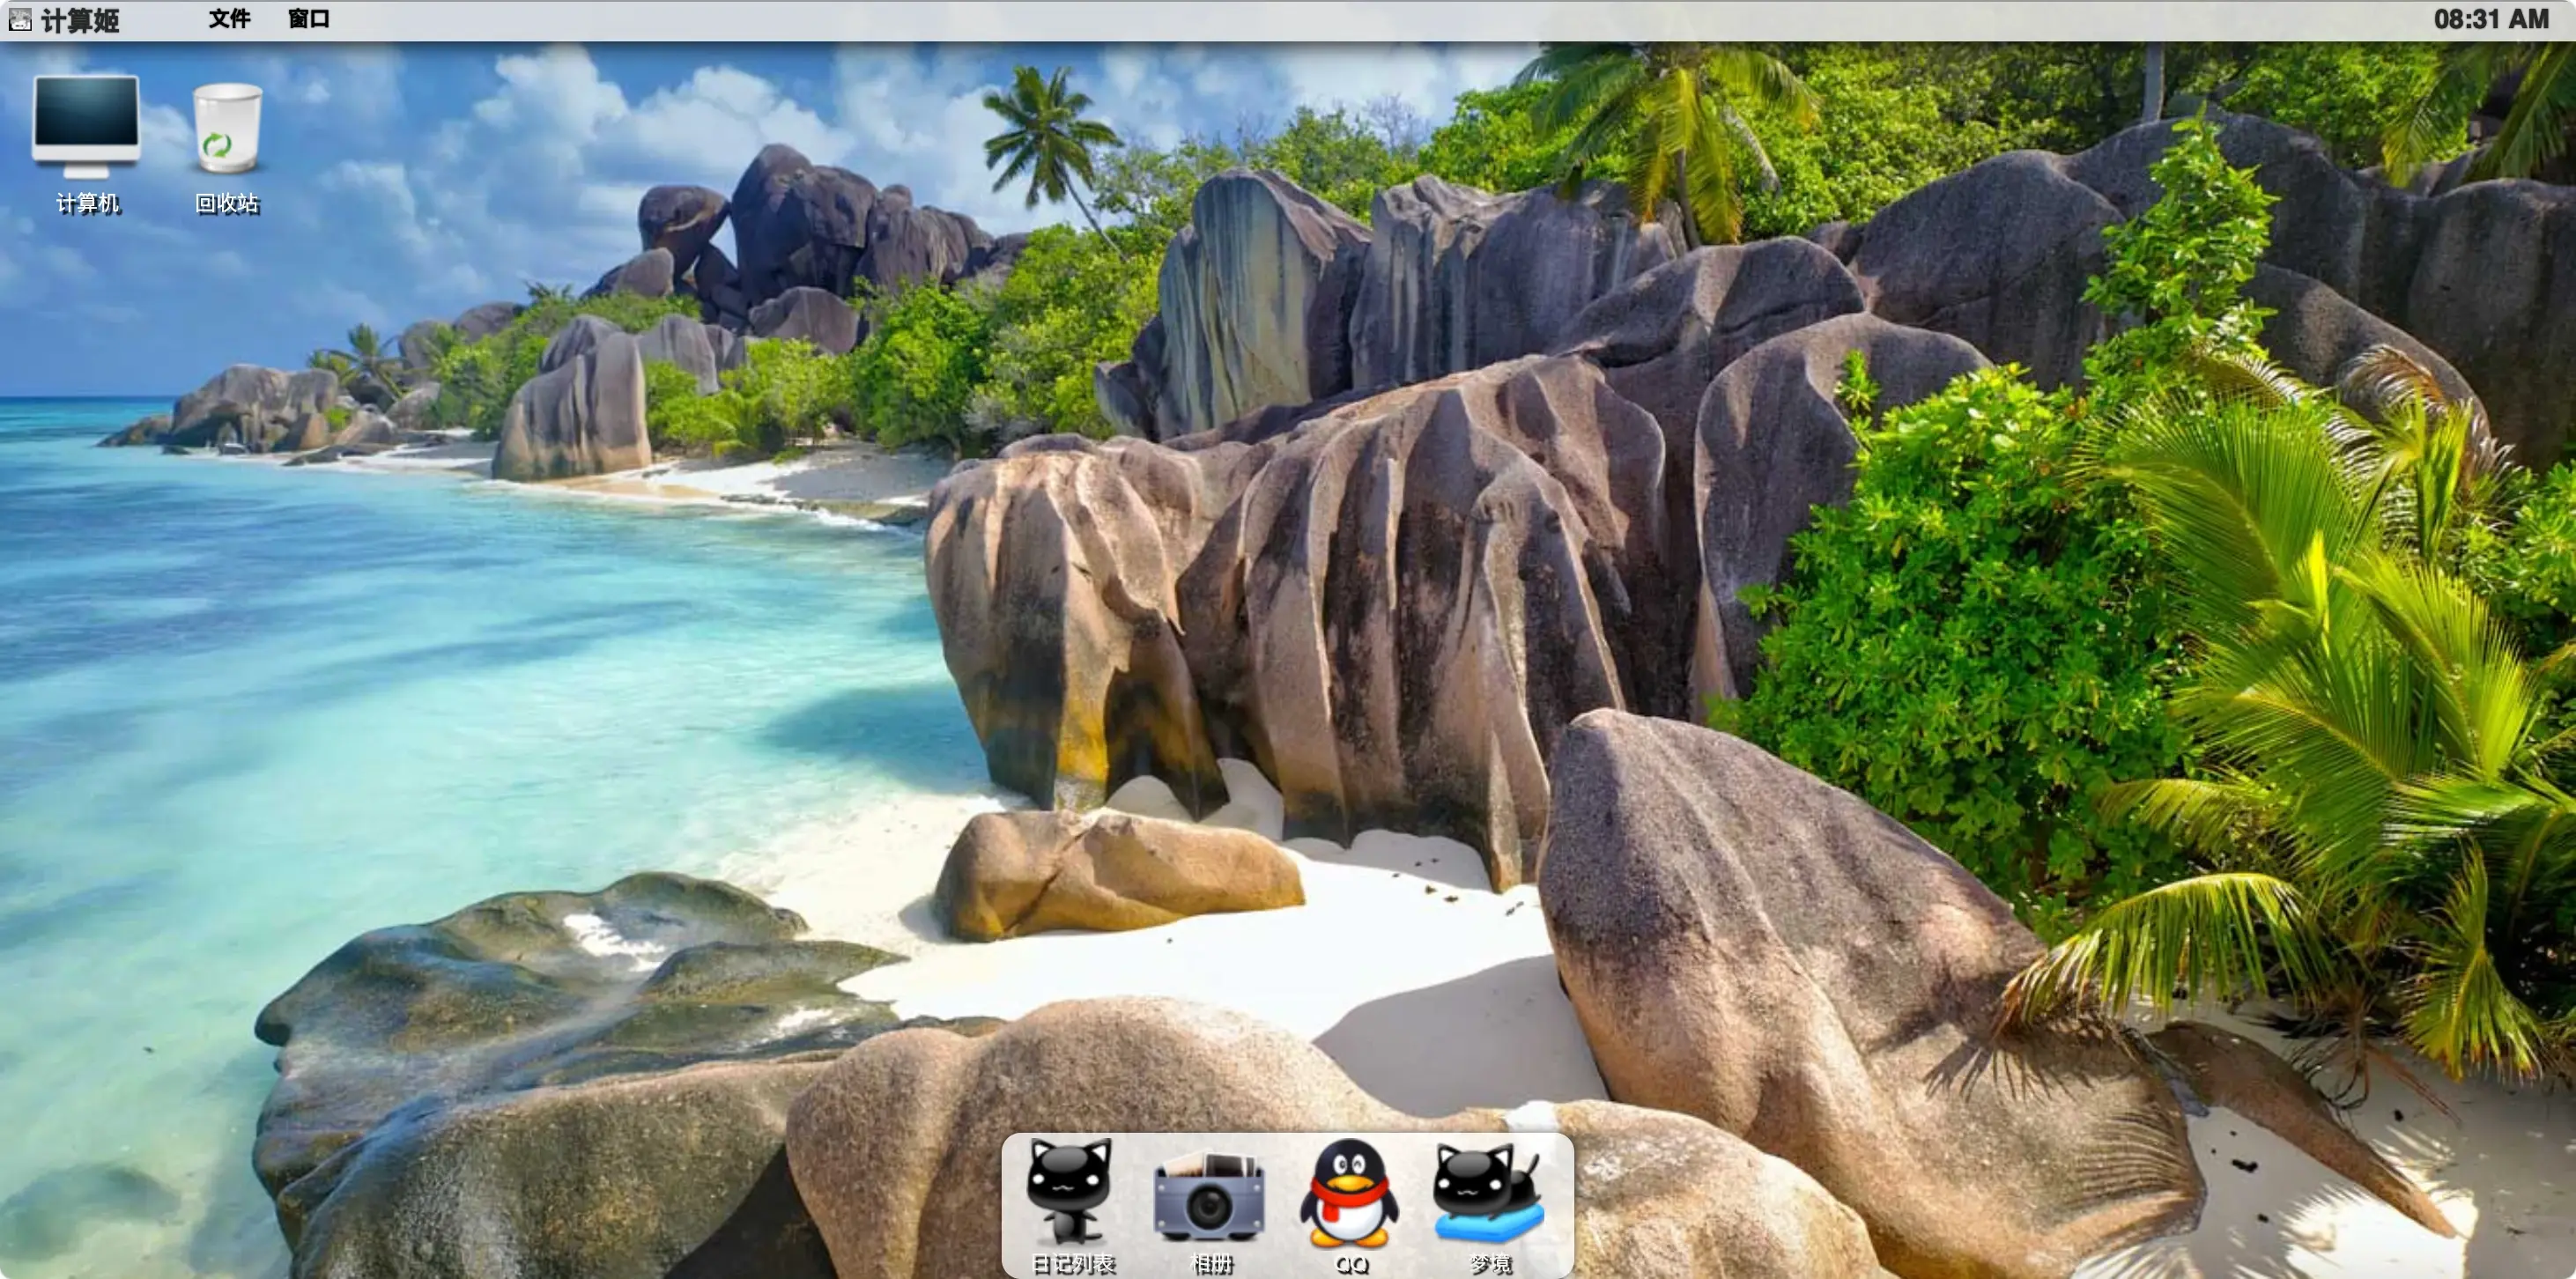This screenshot has height=1279, width=2576.
Task: Open the QQ penguin icon
Action: click(x=1349, y=1194)
